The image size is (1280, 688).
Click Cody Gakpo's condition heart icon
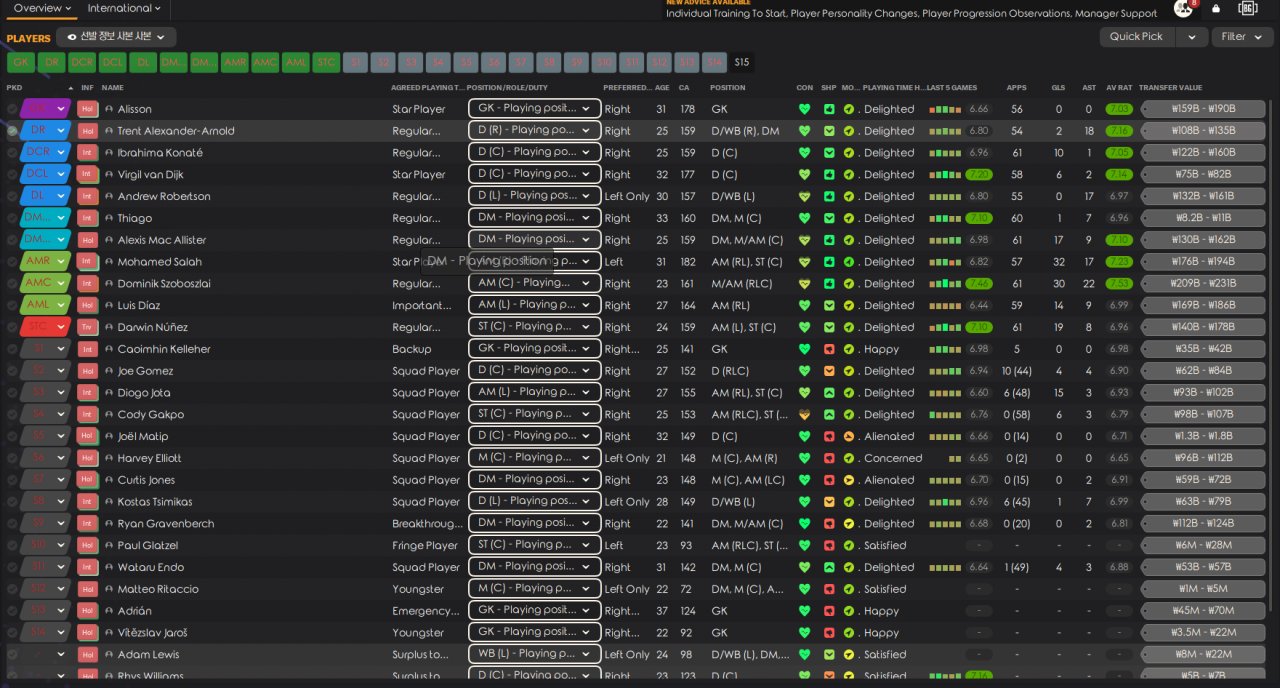(804, 415)
